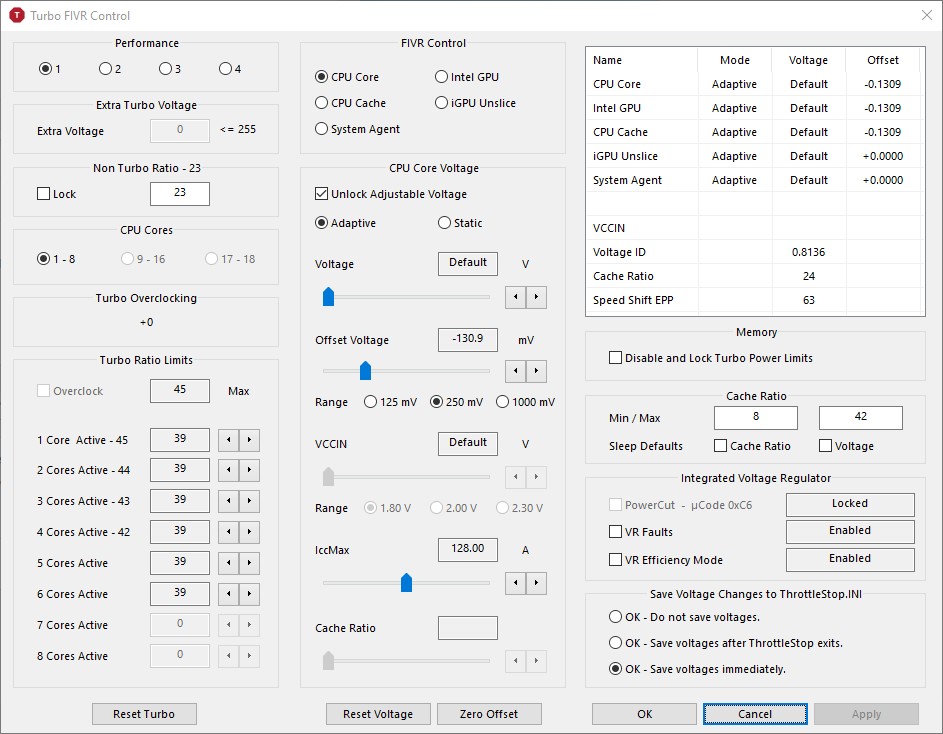This screenshot has width=943, height=734.
Task: Click the Locked PowerCut button
Action: pyautogui.click(x=850, y=504)
